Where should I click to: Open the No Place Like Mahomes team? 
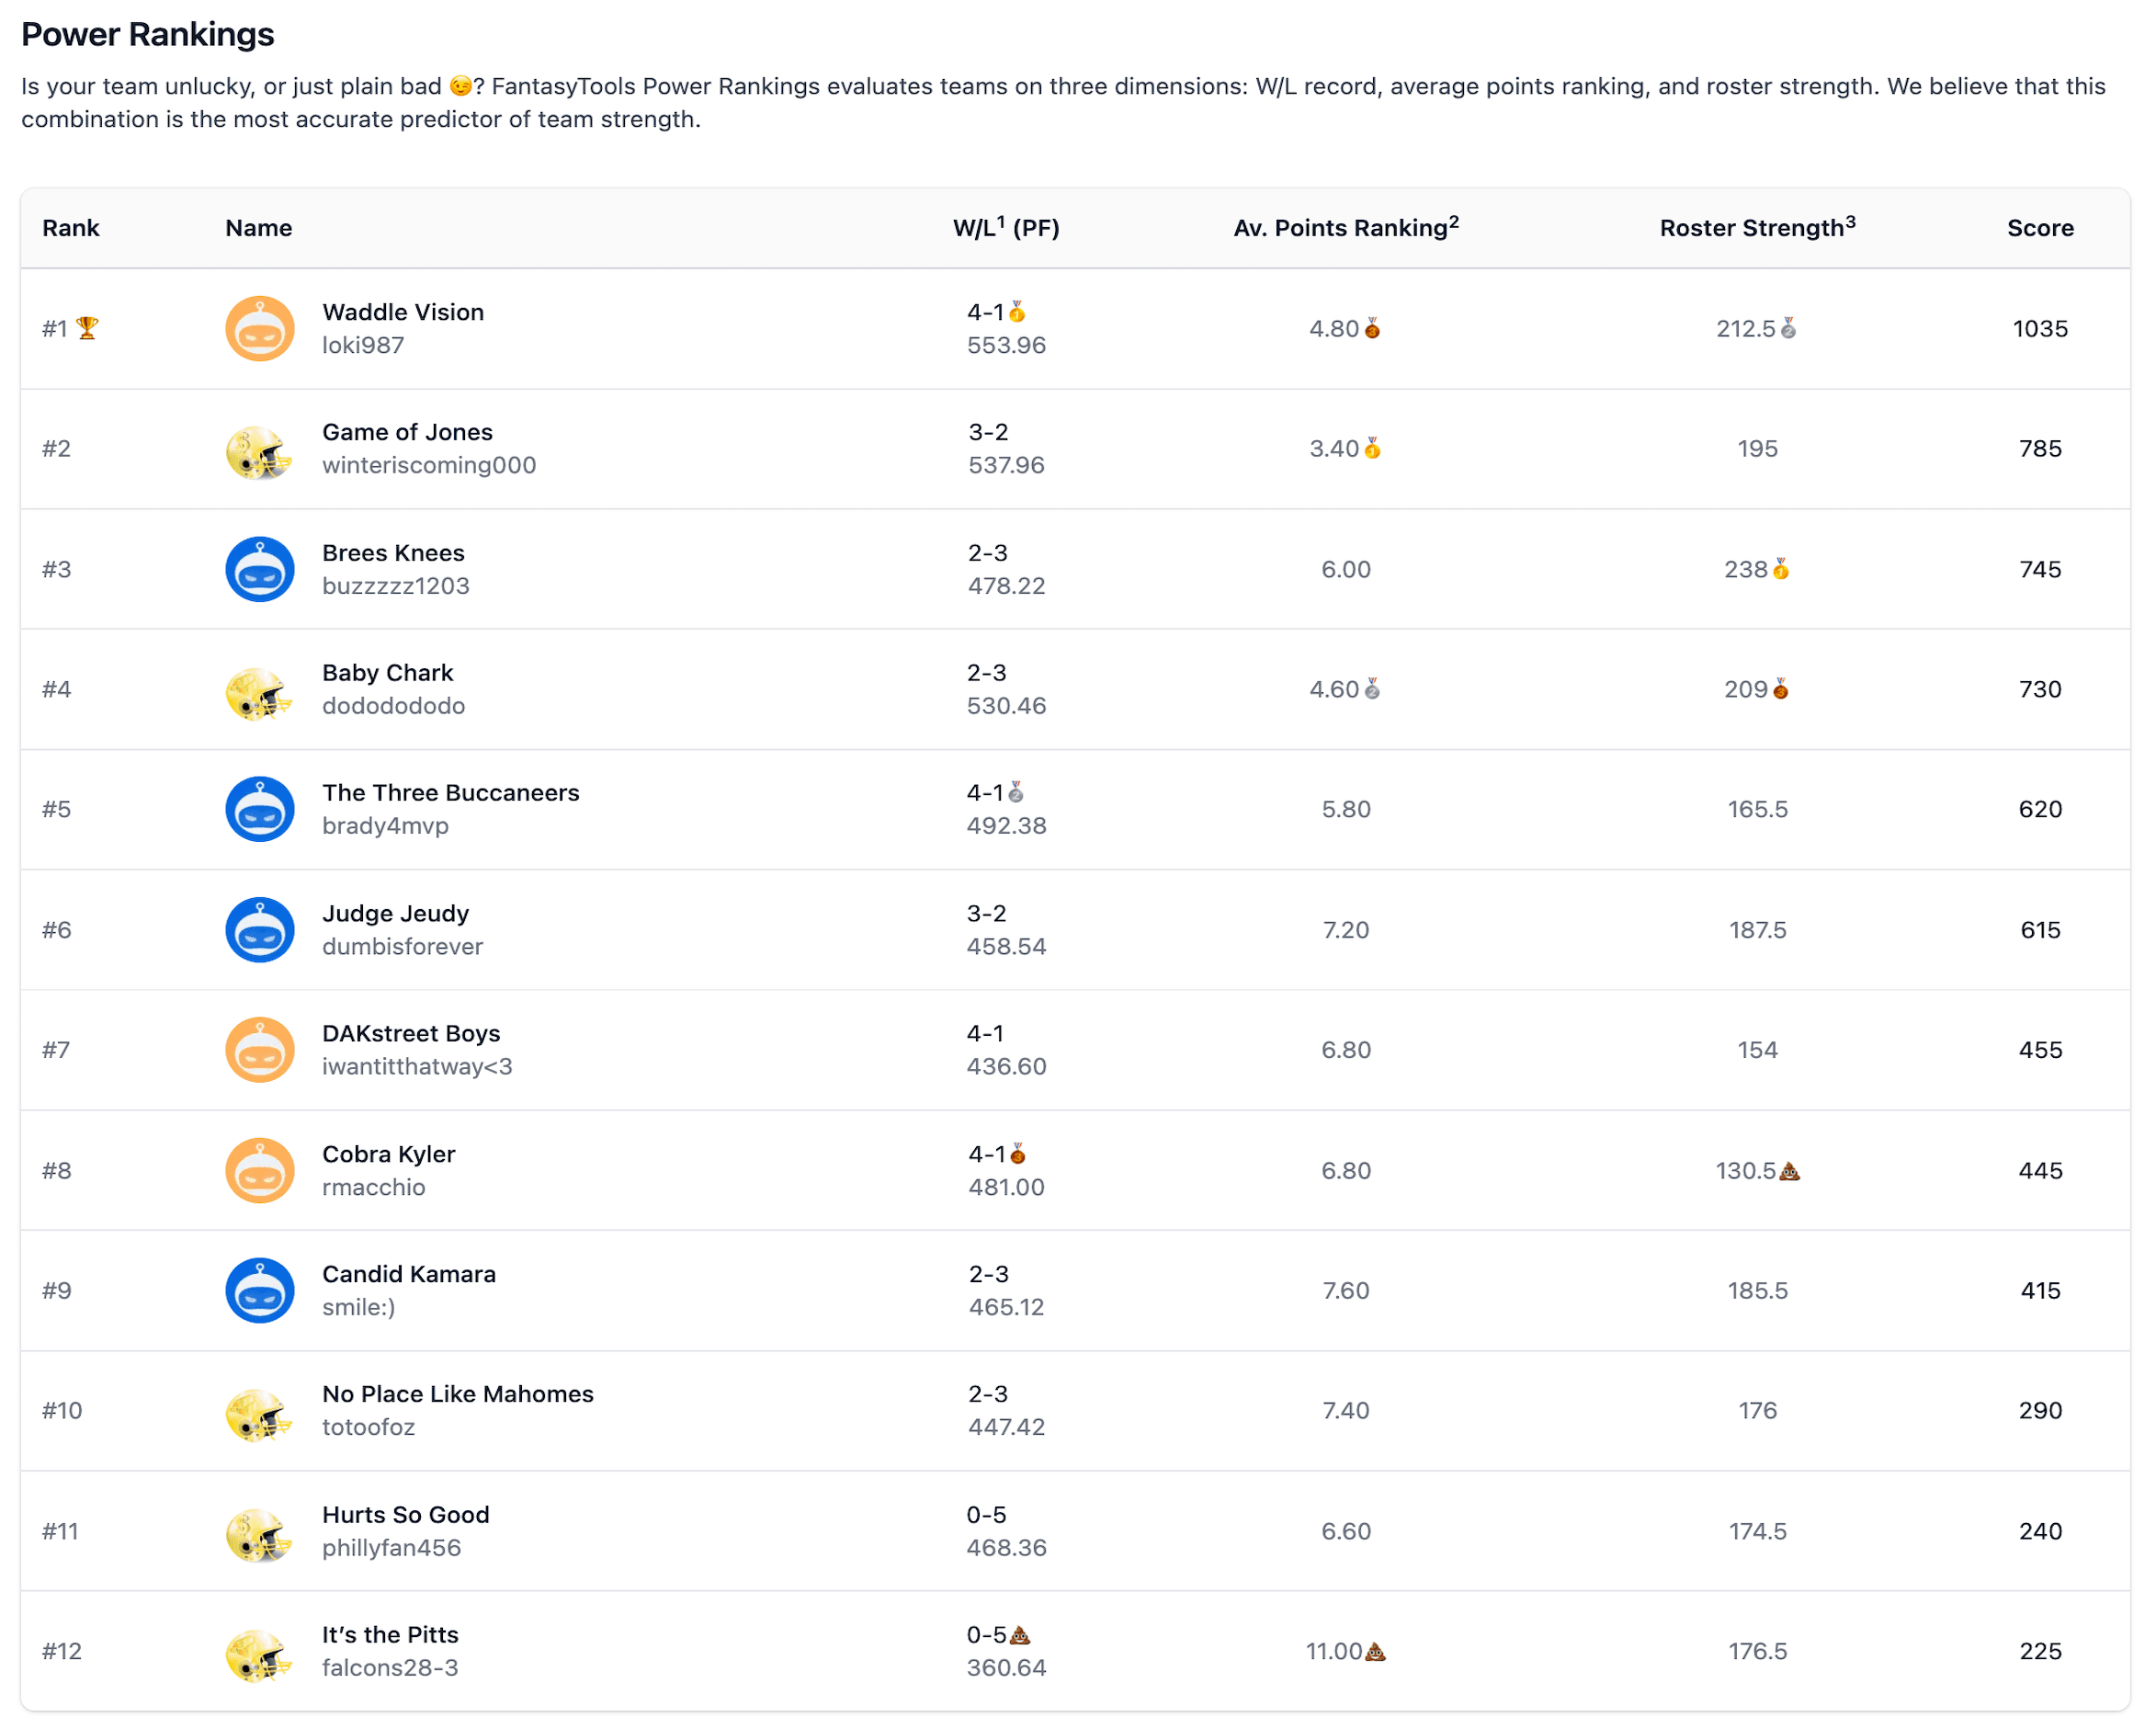[x=457, y=1394]
